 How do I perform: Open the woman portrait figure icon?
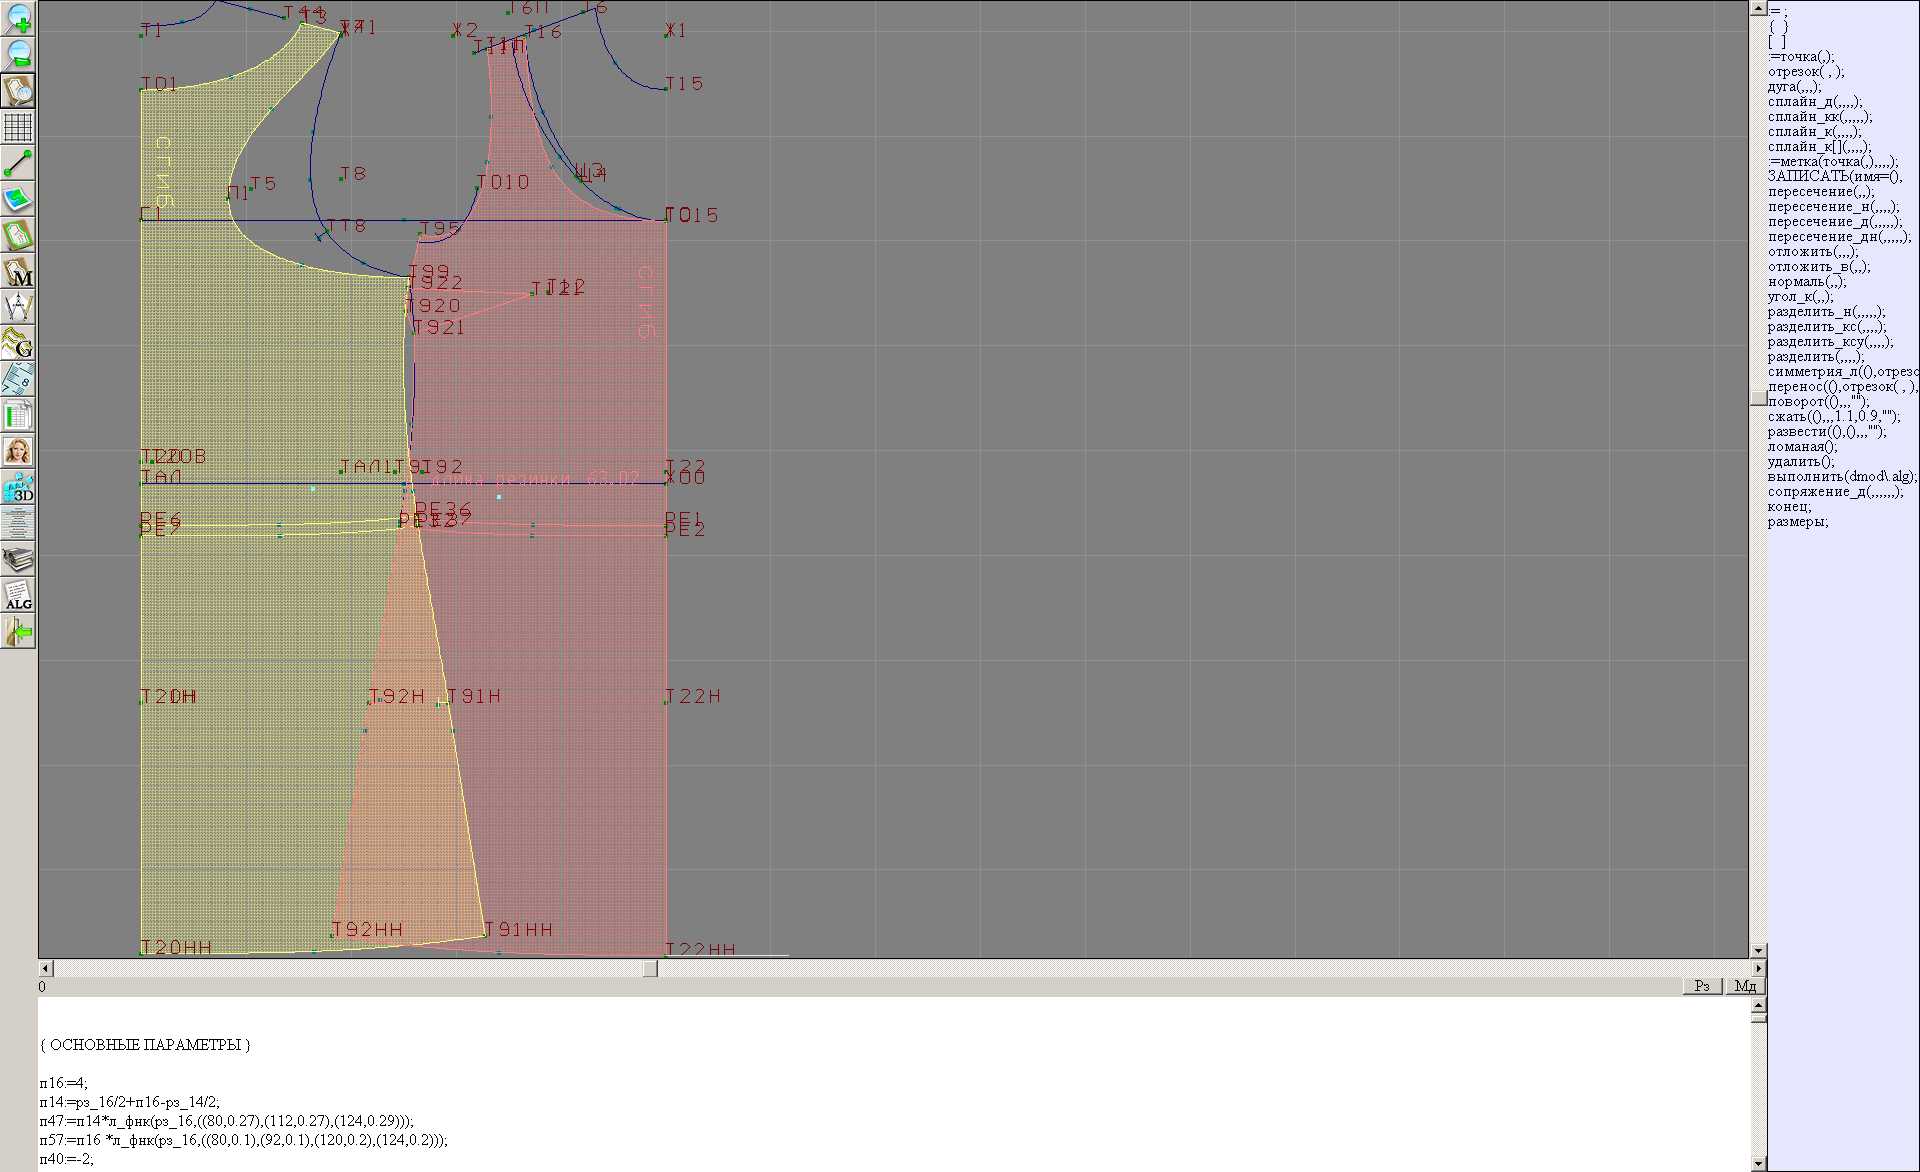[18, 451]
